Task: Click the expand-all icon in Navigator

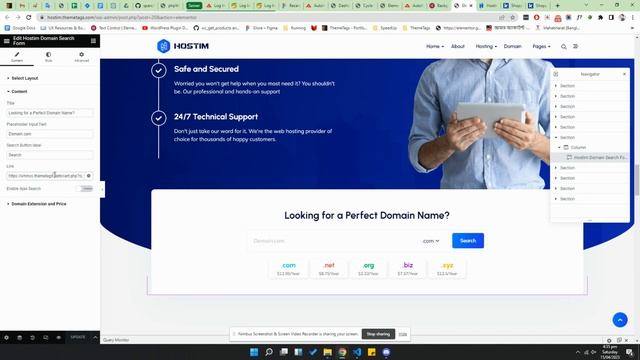Action: (x=556, y=74)
